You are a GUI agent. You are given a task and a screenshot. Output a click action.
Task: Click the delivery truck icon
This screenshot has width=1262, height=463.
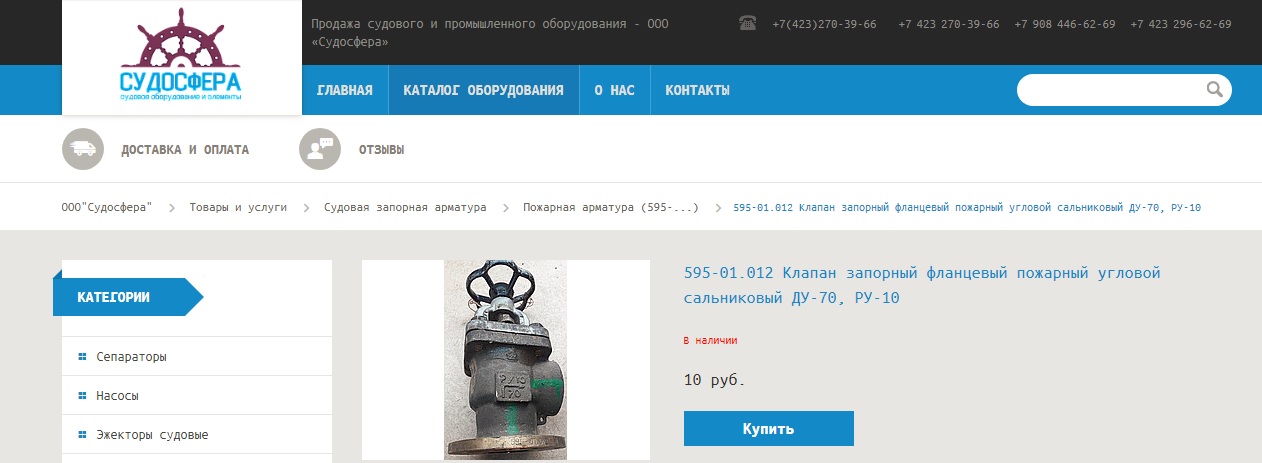(x=83, y=150)
